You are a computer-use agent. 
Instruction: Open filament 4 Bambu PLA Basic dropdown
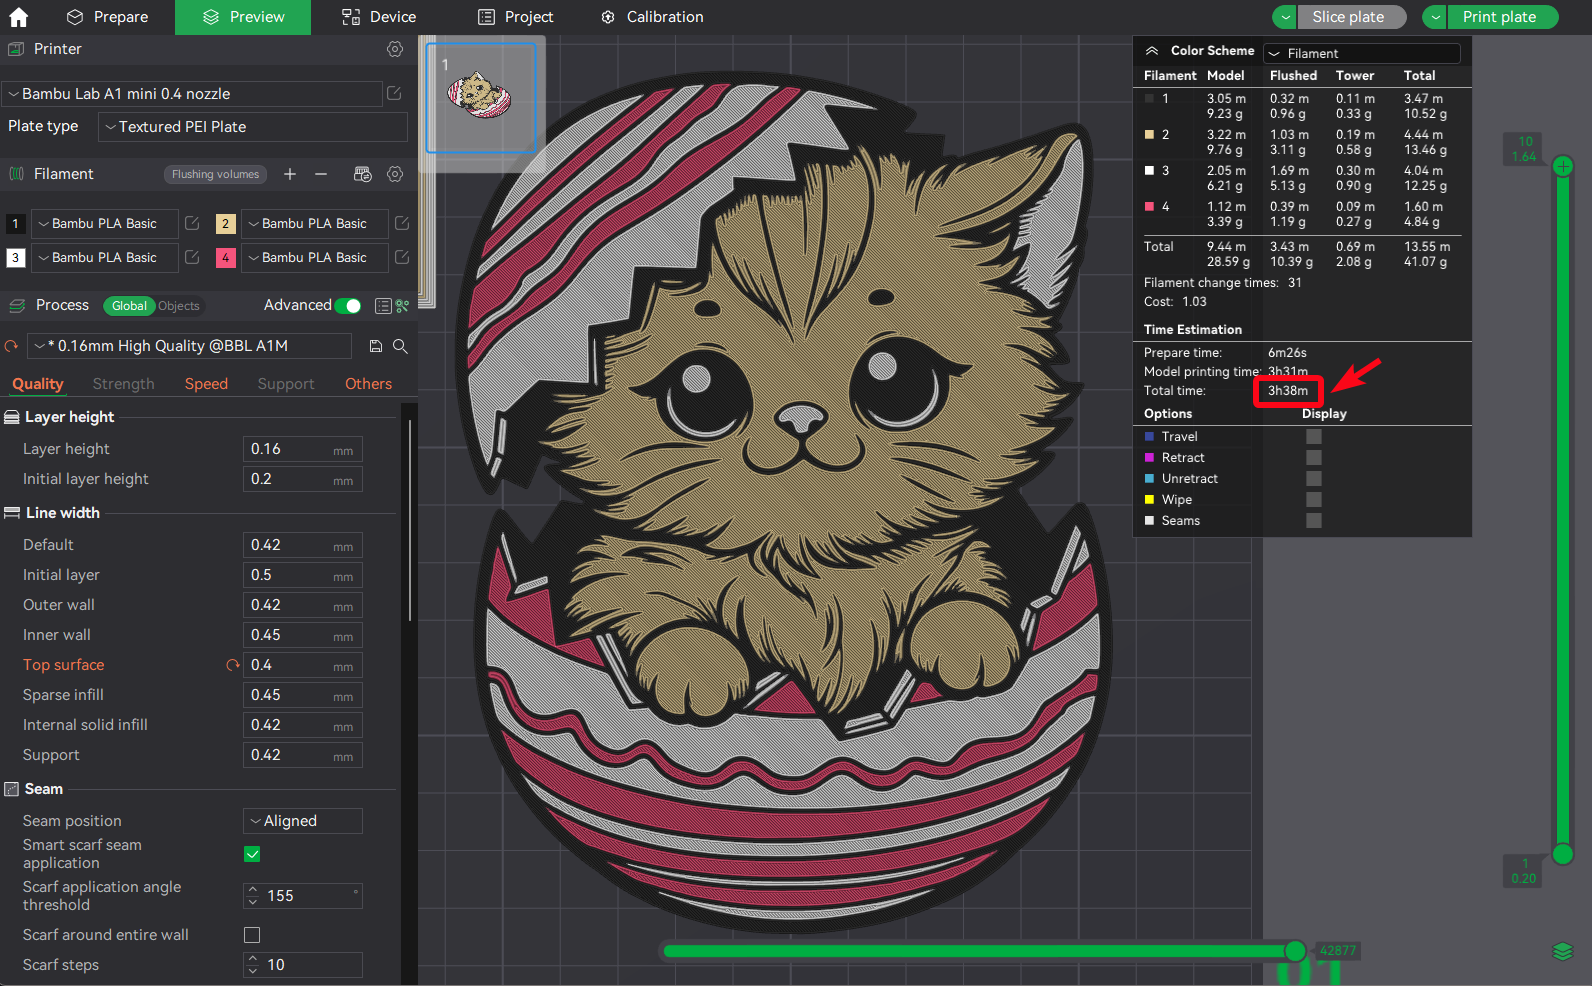click(x=315, y=258)
